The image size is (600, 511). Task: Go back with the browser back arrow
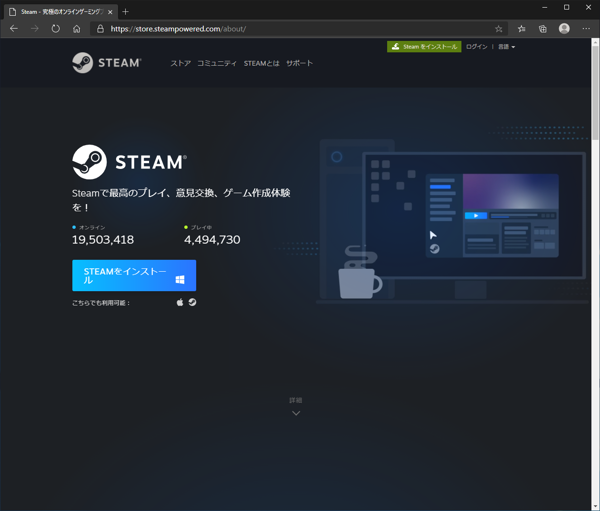coord(14,29)
